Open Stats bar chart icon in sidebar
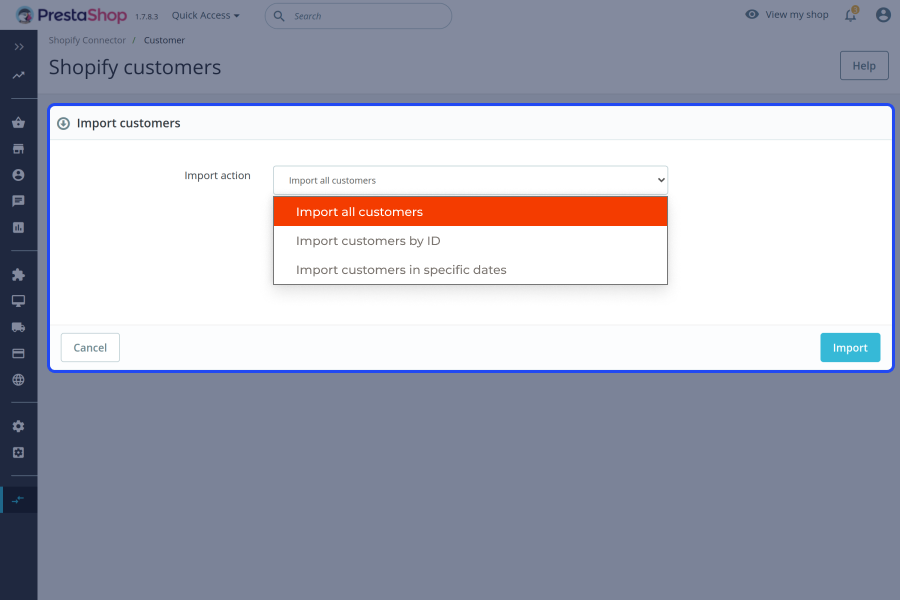 (x=18, y=227)
